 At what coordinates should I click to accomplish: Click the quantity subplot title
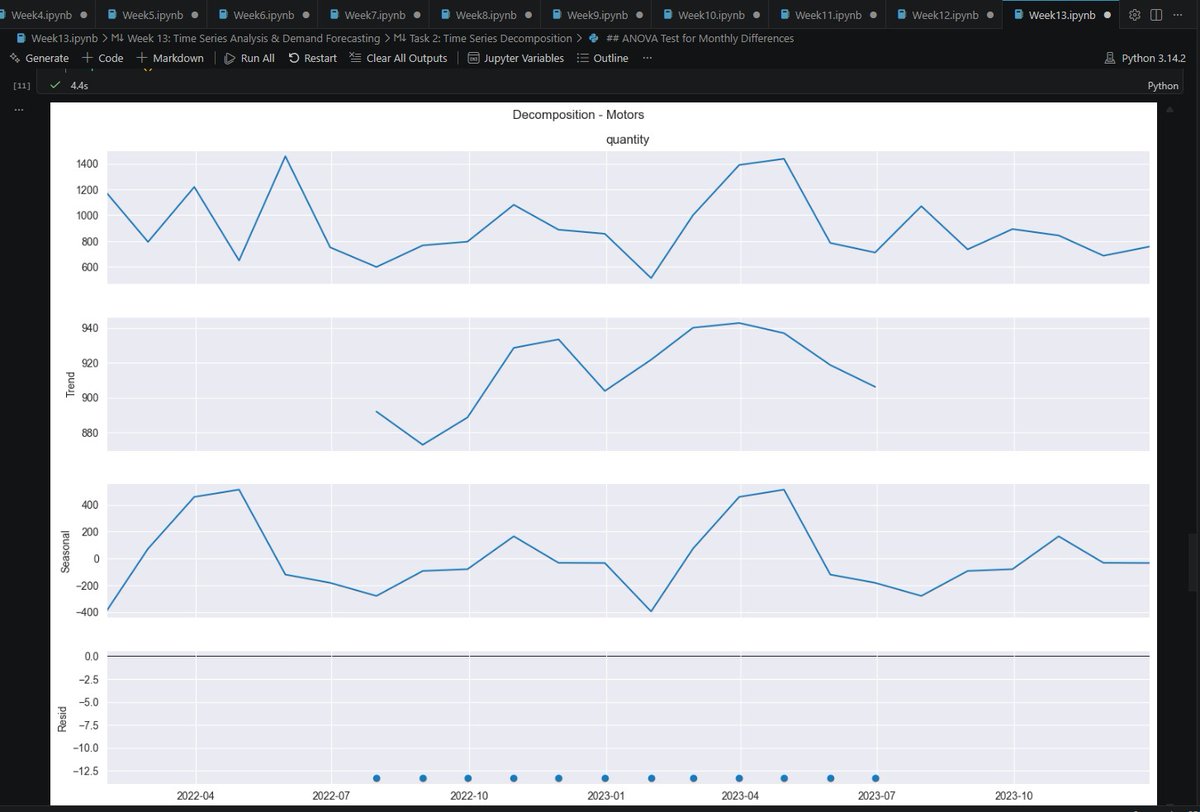(627, 139)
